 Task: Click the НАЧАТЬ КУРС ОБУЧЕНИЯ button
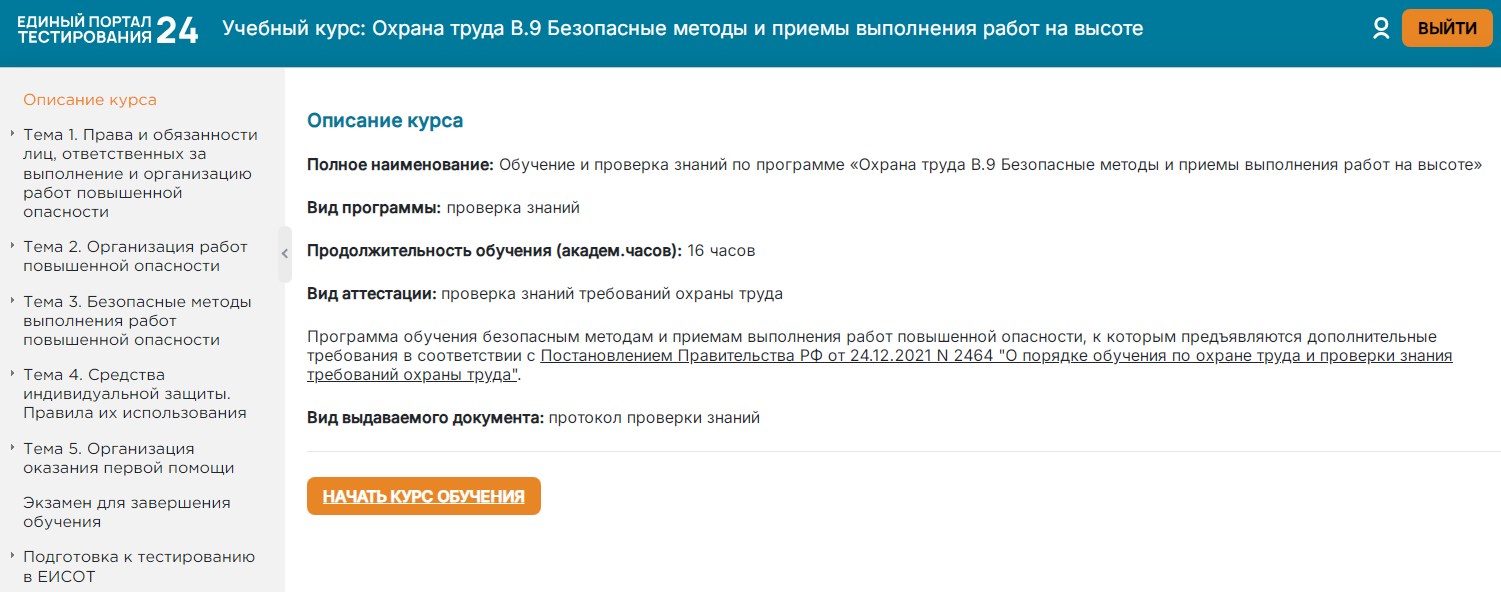423,496
